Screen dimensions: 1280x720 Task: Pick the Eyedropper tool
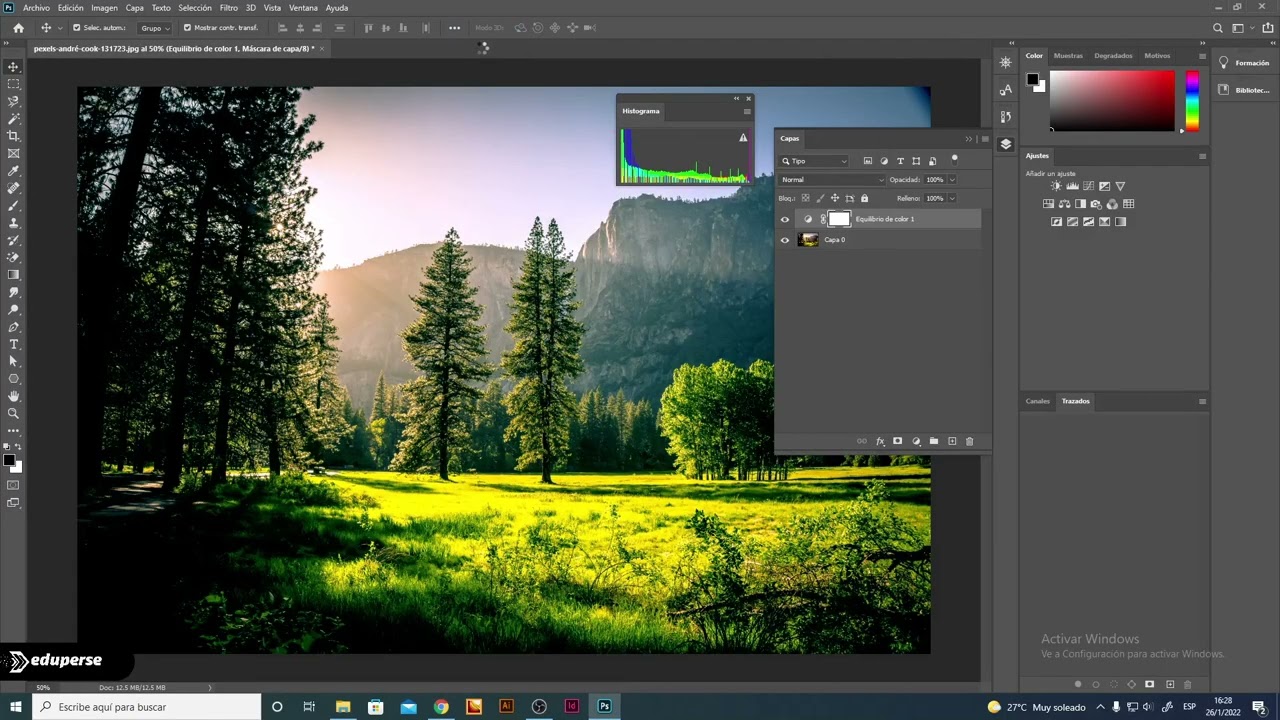(13, 171)
